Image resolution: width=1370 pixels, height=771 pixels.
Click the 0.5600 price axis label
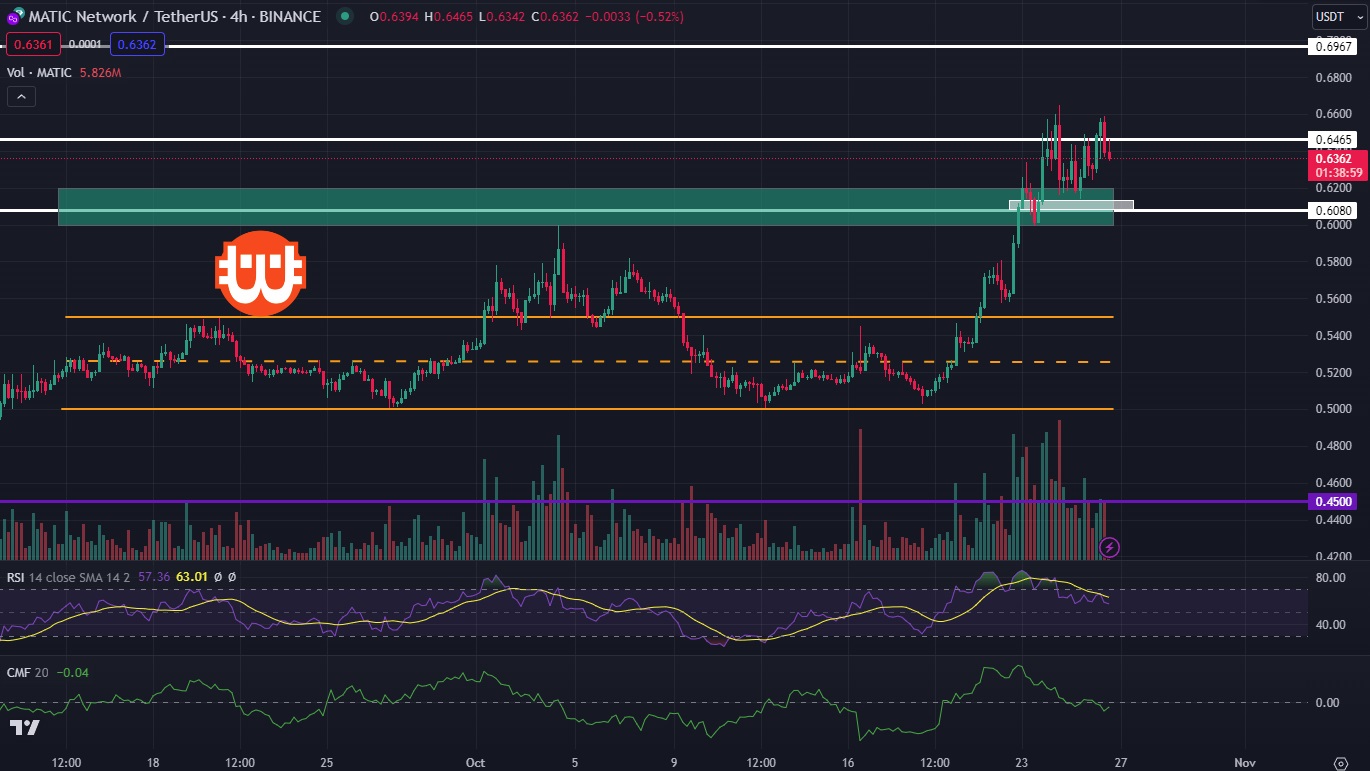coord(1334,298)
